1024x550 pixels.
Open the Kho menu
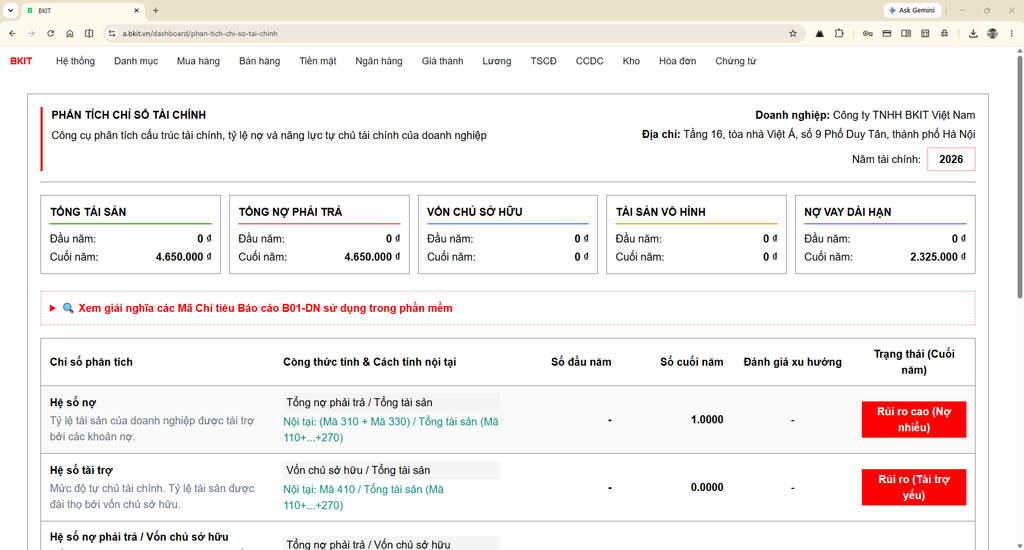[x=631, y=61]
